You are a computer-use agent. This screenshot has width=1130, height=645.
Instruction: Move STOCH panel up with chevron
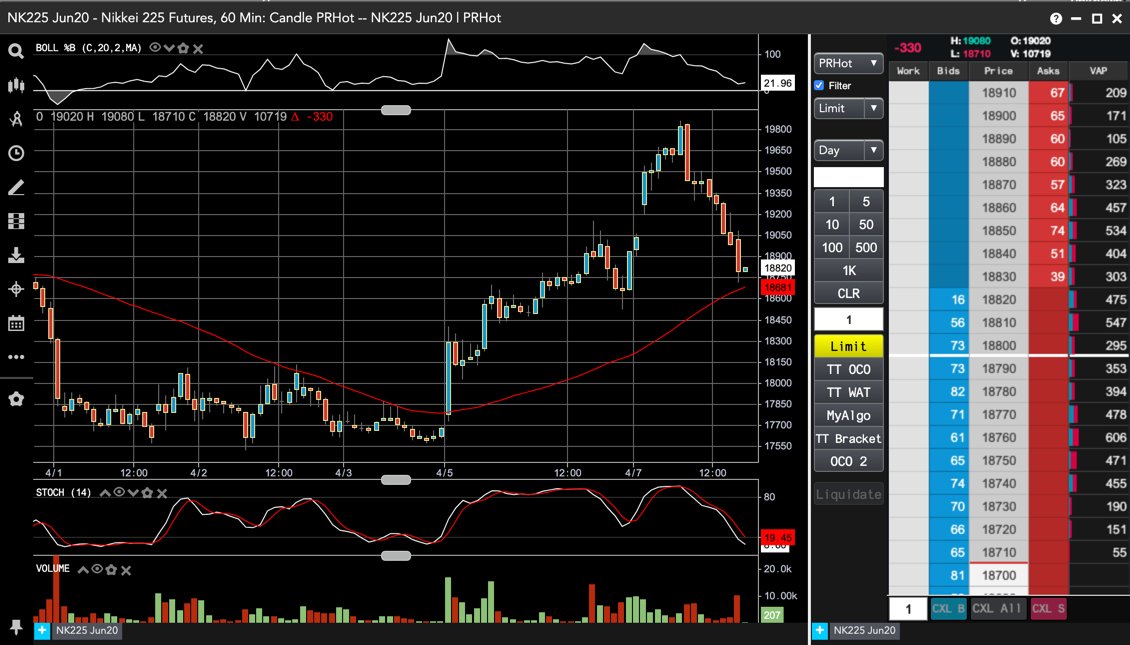pos(104,493)
